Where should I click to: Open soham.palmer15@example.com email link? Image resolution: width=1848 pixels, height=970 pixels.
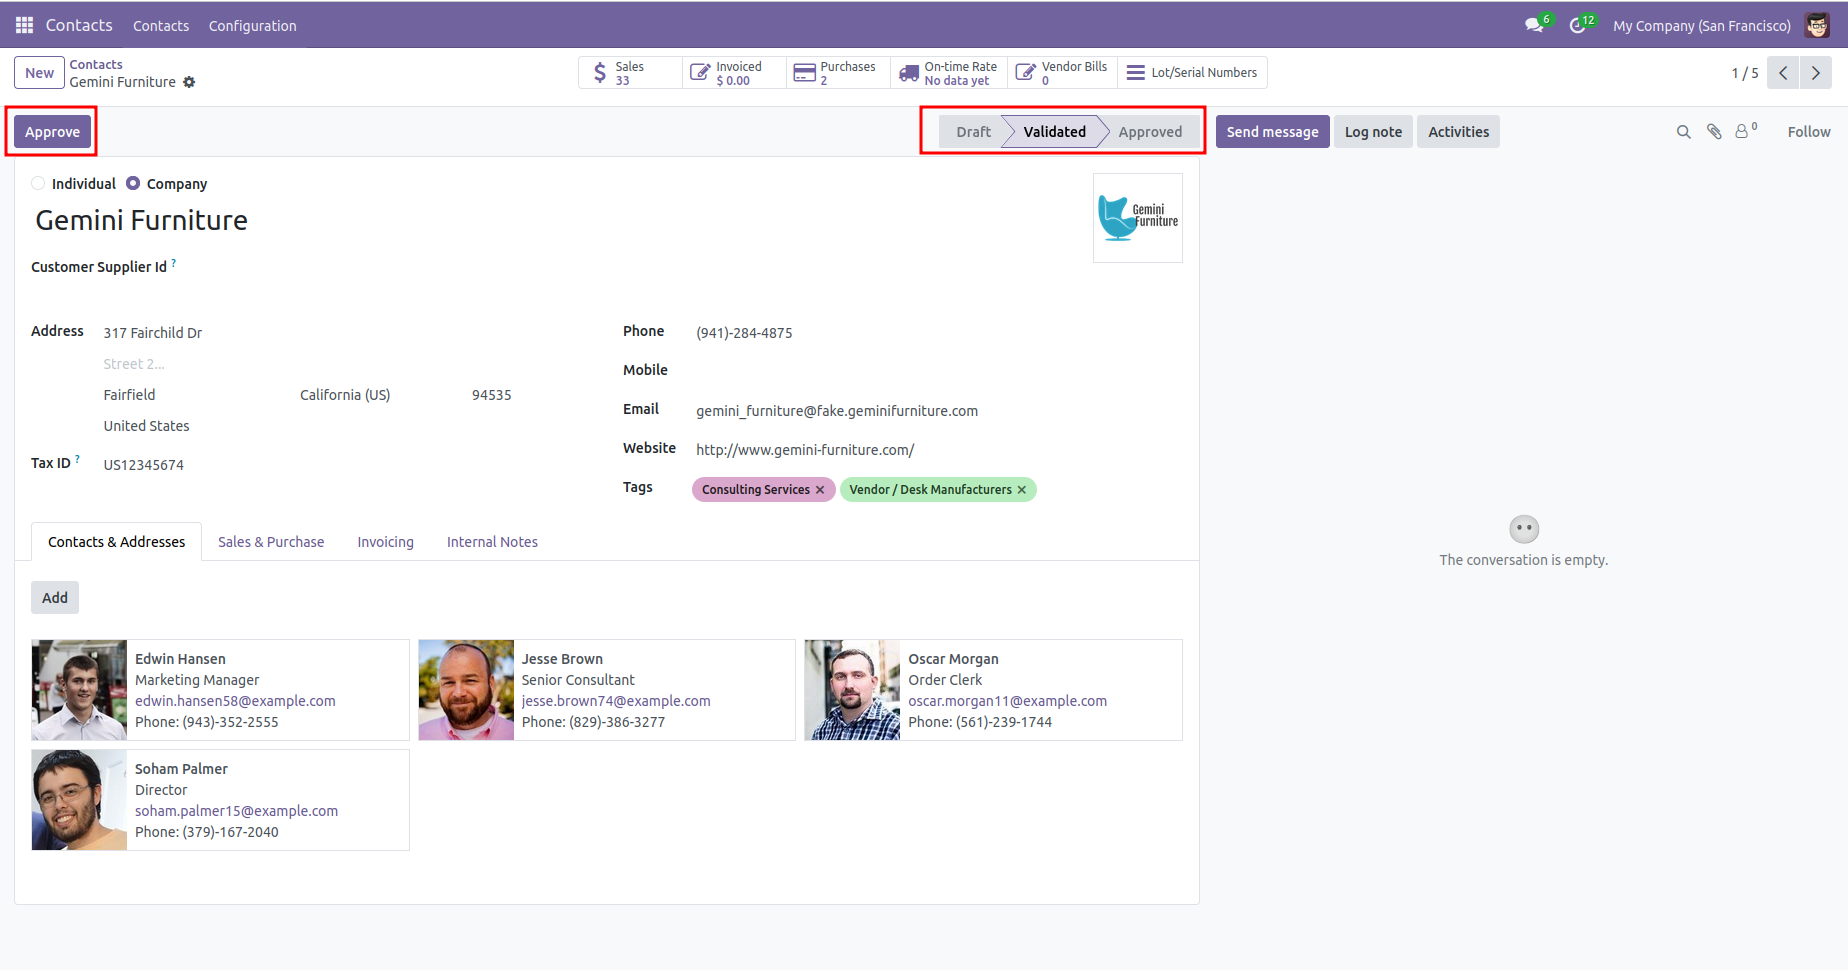pyautogui.click(x=236, y=811)
